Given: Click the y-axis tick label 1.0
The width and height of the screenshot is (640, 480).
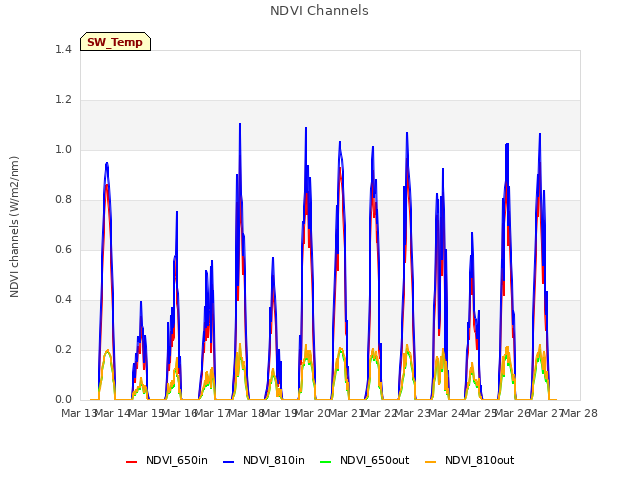Looking at the screenshot, I should (63, 150).
